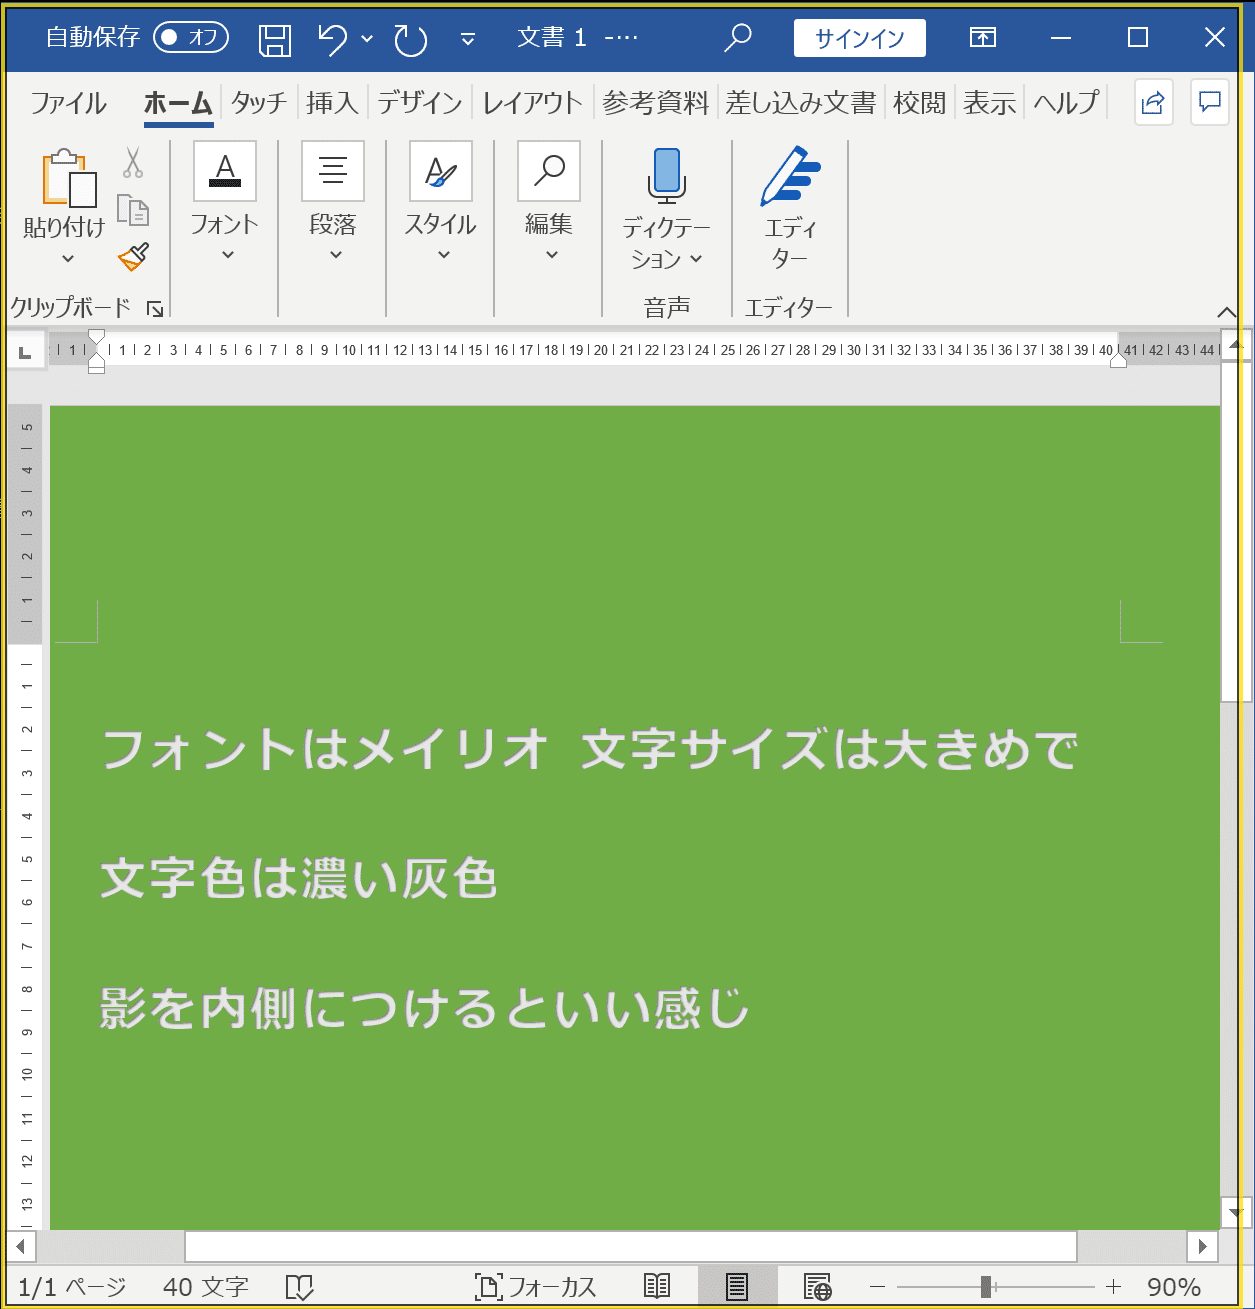
Task: Open the スタイル styles group button
Action: coord(441,203)
